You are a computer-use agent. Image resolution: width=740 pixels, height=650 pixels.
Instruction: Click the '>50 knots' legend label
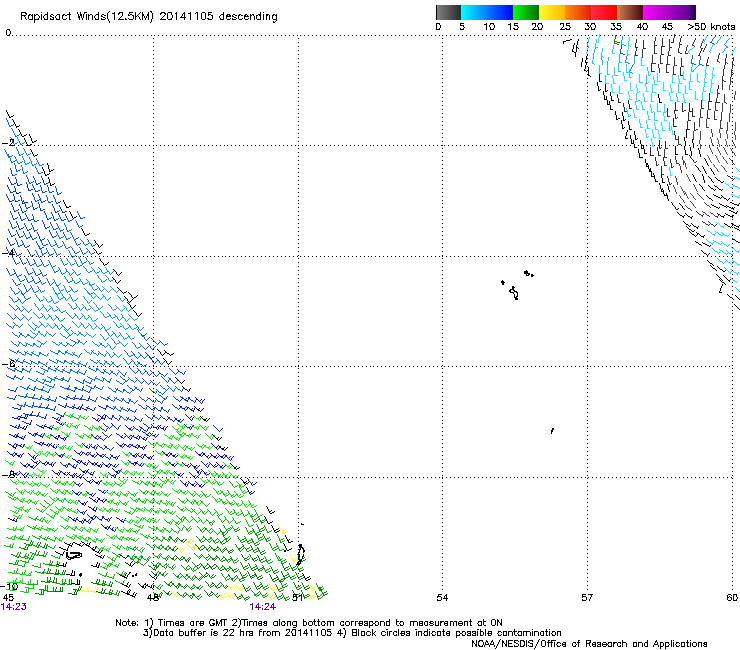(x=711, y=27)
